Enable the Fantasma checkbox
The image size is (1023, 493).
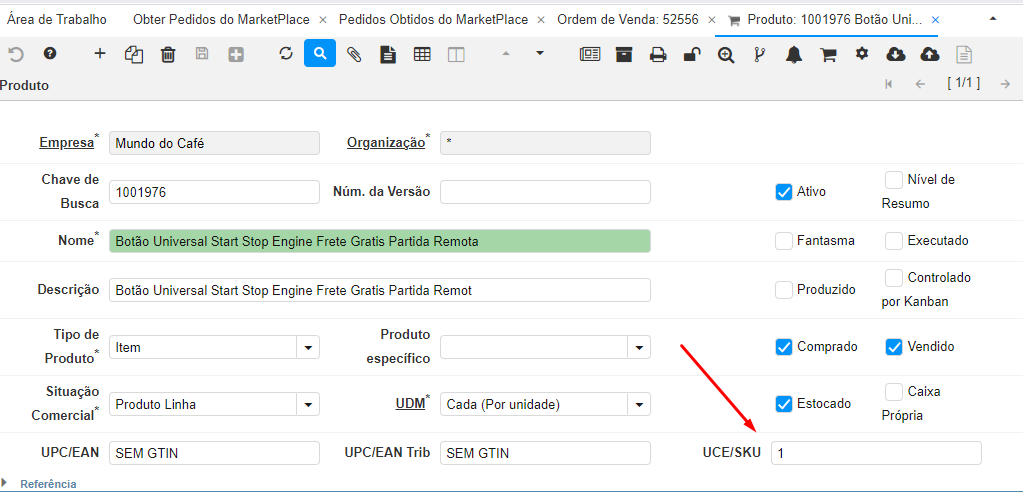pos(784,241)
